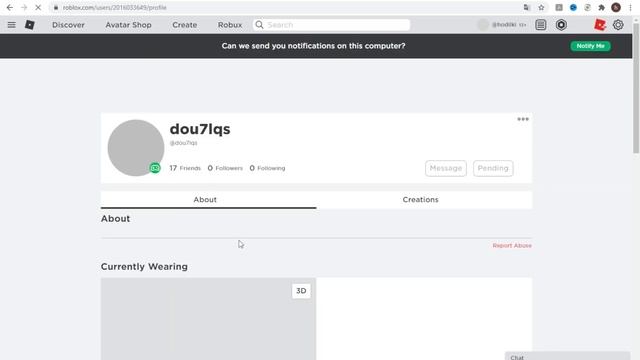The height and width of the screenshot is (360, 640).
Task: Open the Chat panel
Action: 567,356
